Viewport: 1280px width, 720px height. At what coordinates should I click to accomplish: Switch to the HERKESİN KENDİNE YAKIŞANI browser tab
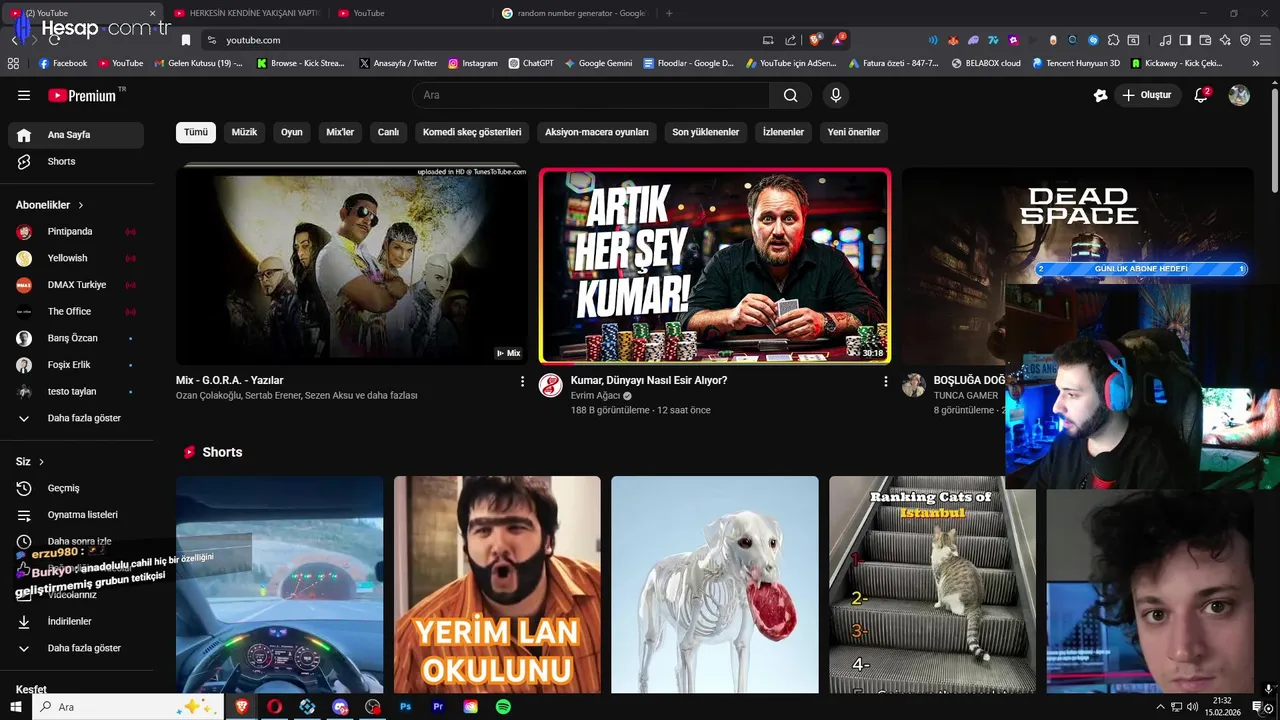(x=246, y=13)
